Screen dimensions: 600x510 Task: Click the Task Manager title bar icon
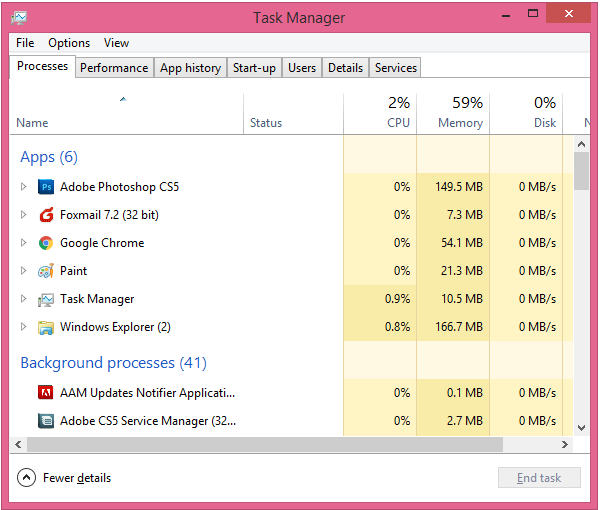pyautogui.click(x=19, y=18)
